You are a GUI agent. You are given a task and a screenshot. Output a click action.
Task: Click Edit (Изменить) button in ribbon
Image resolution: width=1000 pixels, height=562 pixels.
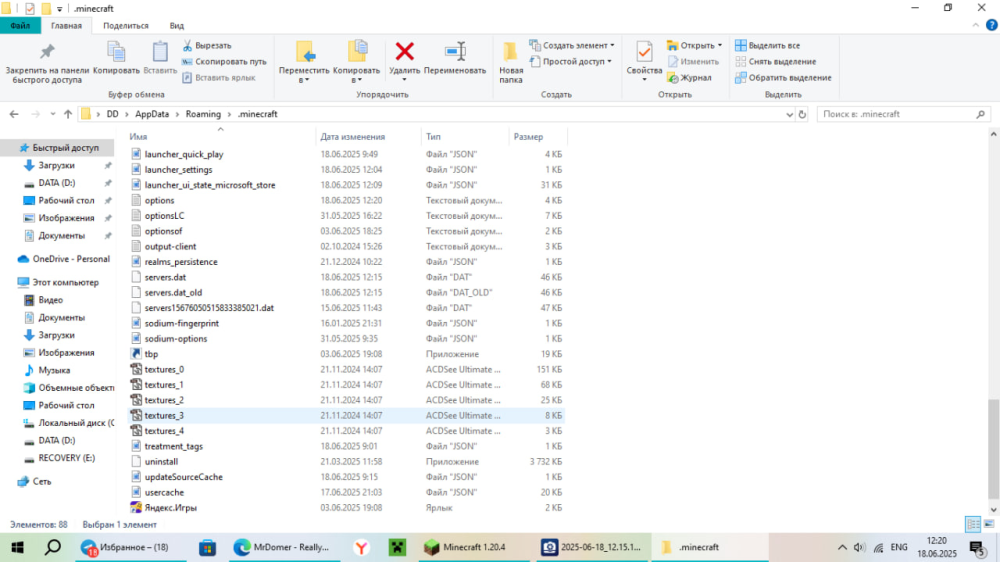pos(693,62)
